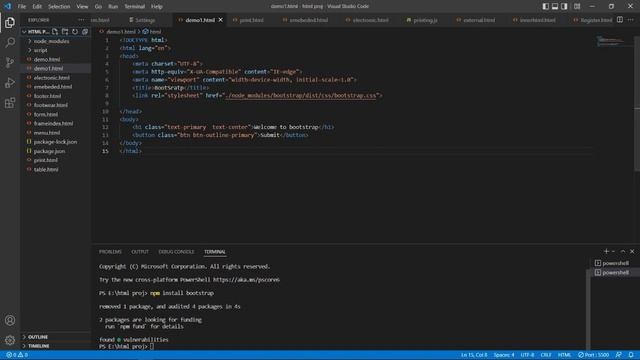Switch to the Problems panel tab

110,252
